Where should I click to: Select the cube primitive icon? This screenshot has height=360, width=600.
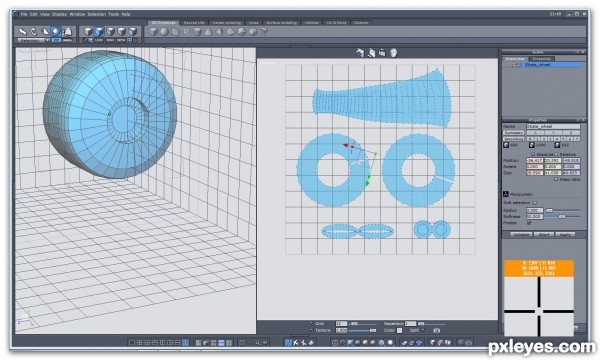click(x=153, y=32)
